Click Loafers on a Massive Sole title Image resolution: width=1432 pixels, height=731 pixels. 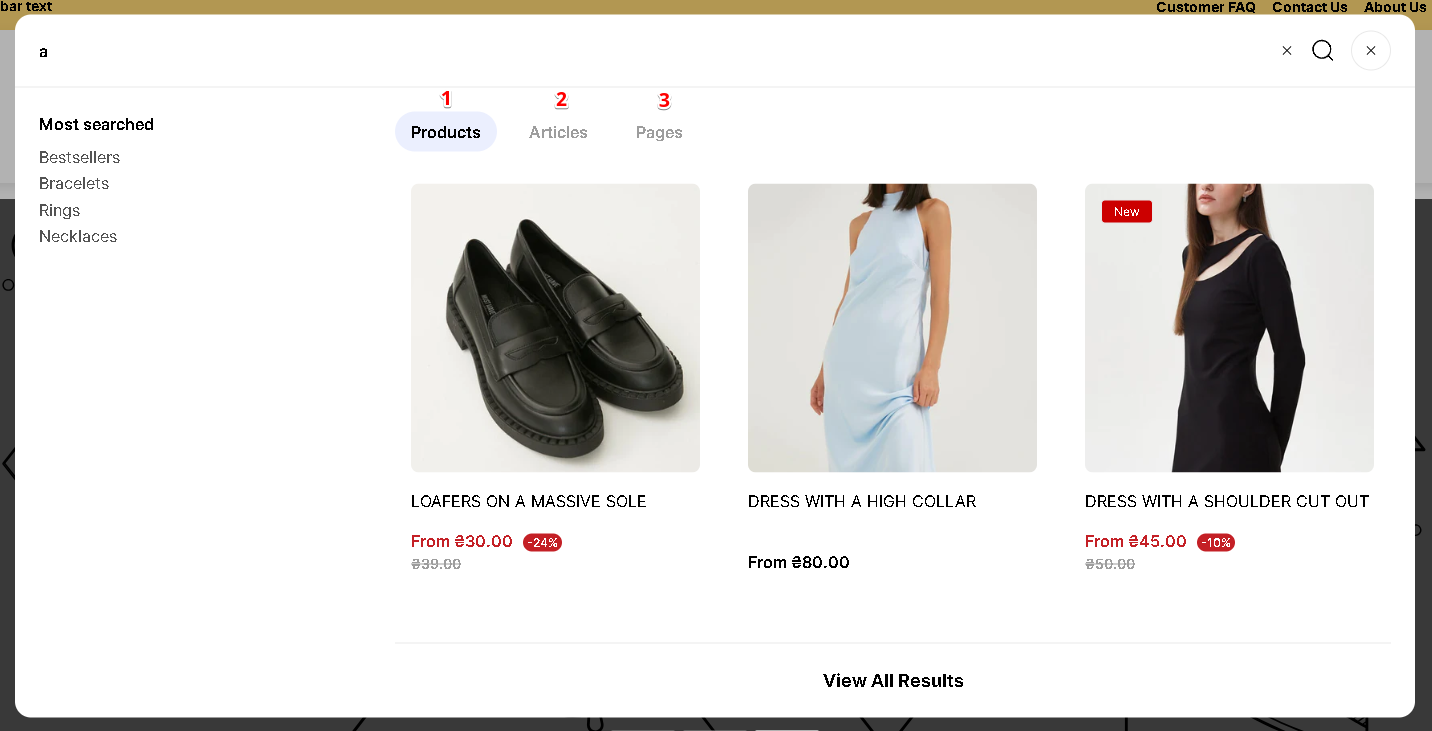[528, 501]
